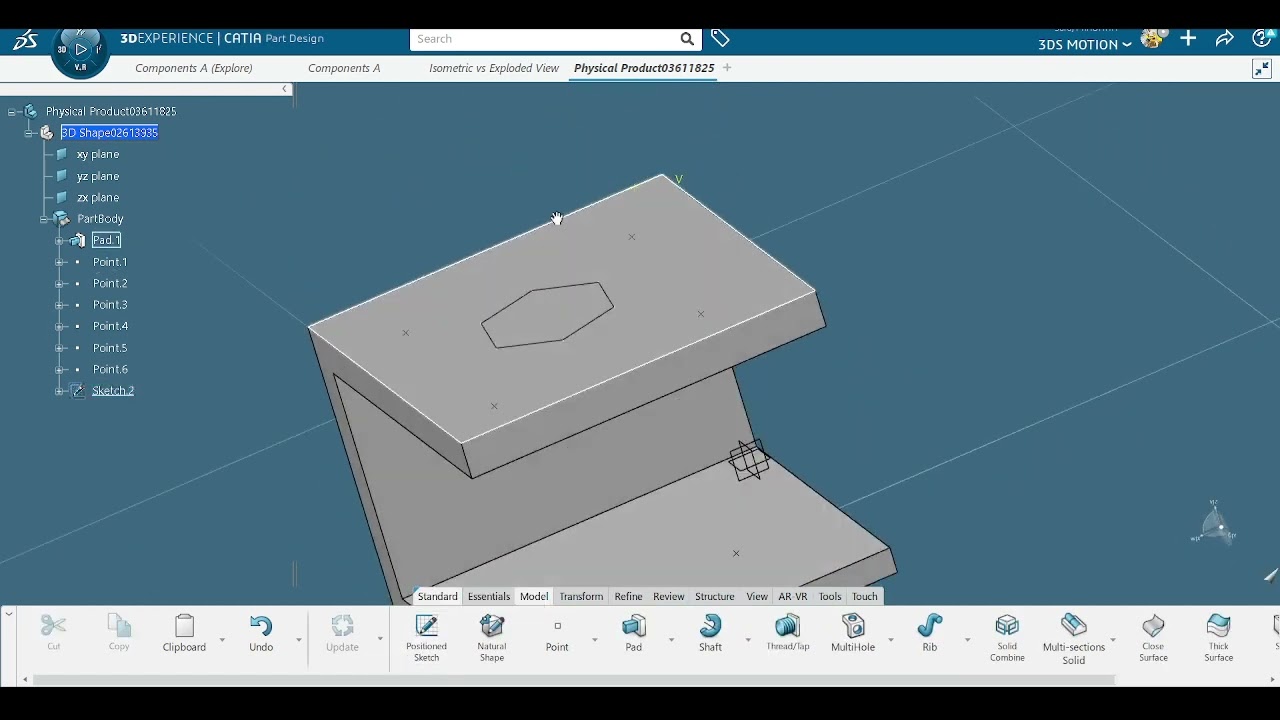Open the Multi-sections Solid dropdown arrow

coord(1112,639)
